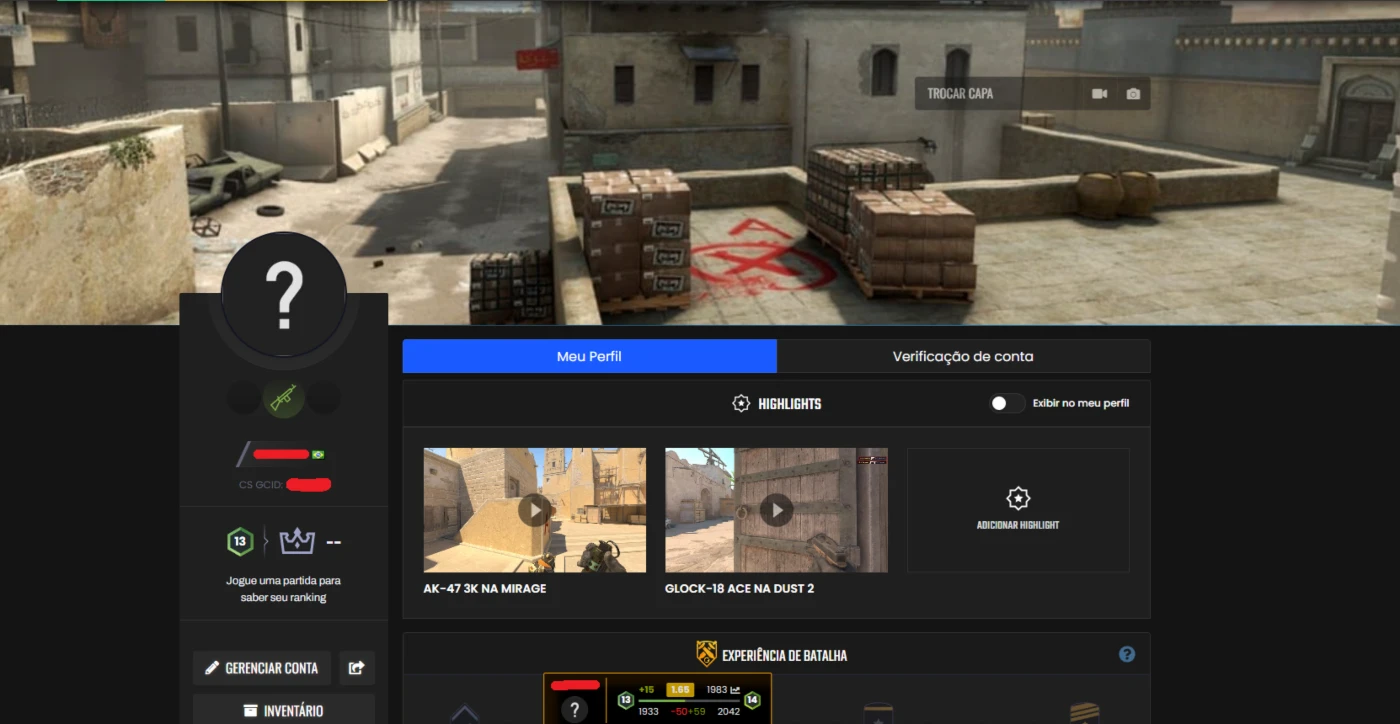Switch to the Meu Perfil tab
1400x724 pixels.
pos(589,356)
